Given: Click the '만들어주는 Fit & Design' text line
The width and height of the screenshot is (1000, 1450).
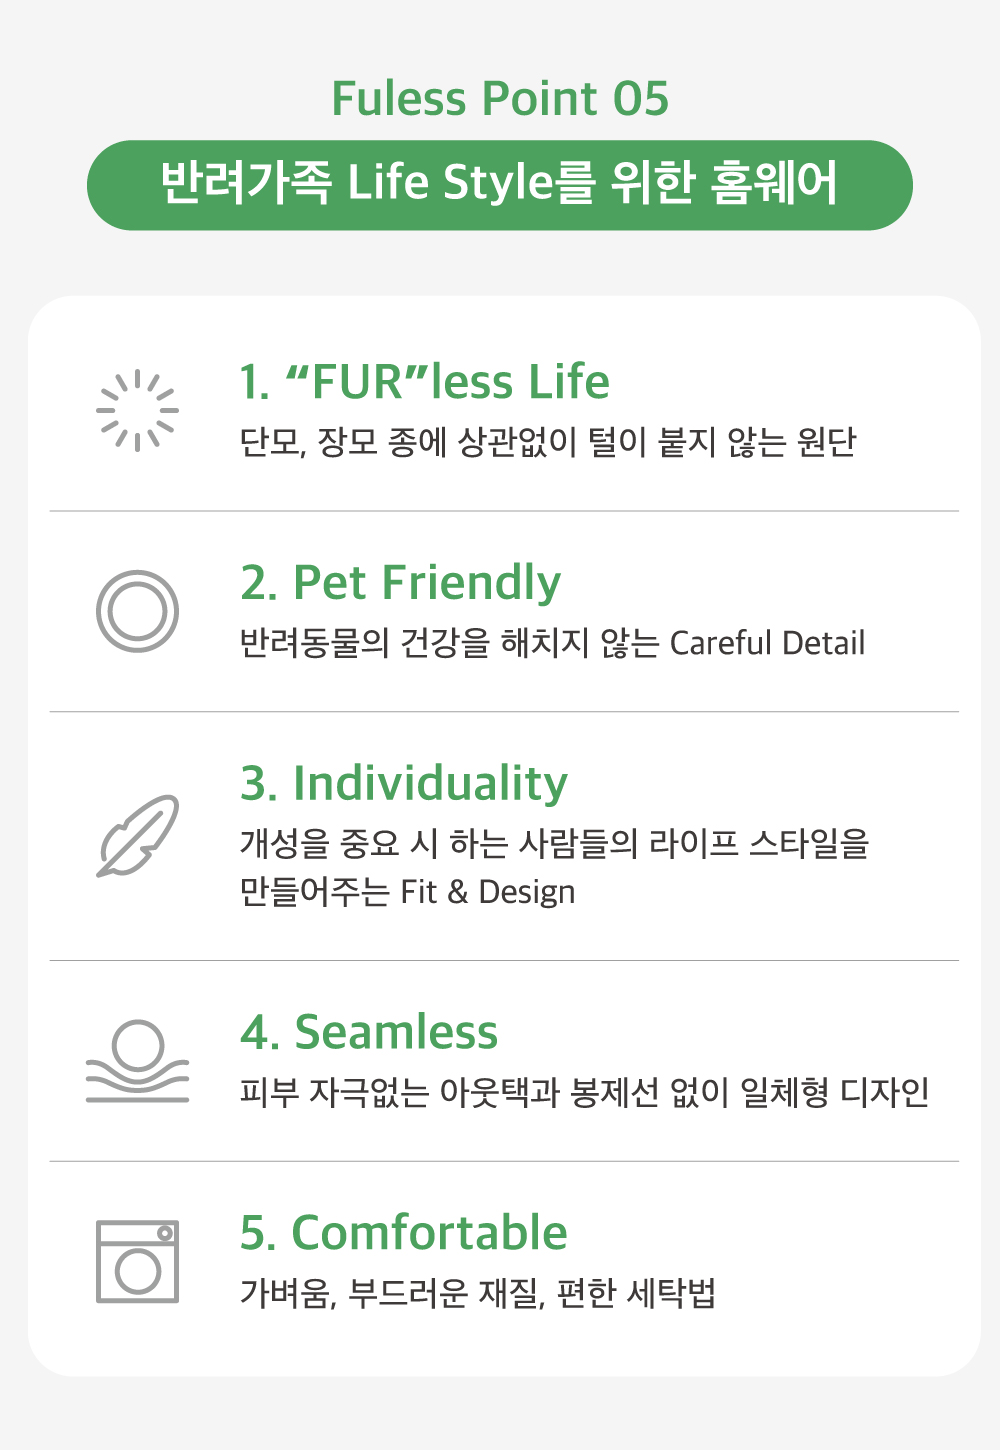Looking at the screenshot, I should tap(407, 892).
